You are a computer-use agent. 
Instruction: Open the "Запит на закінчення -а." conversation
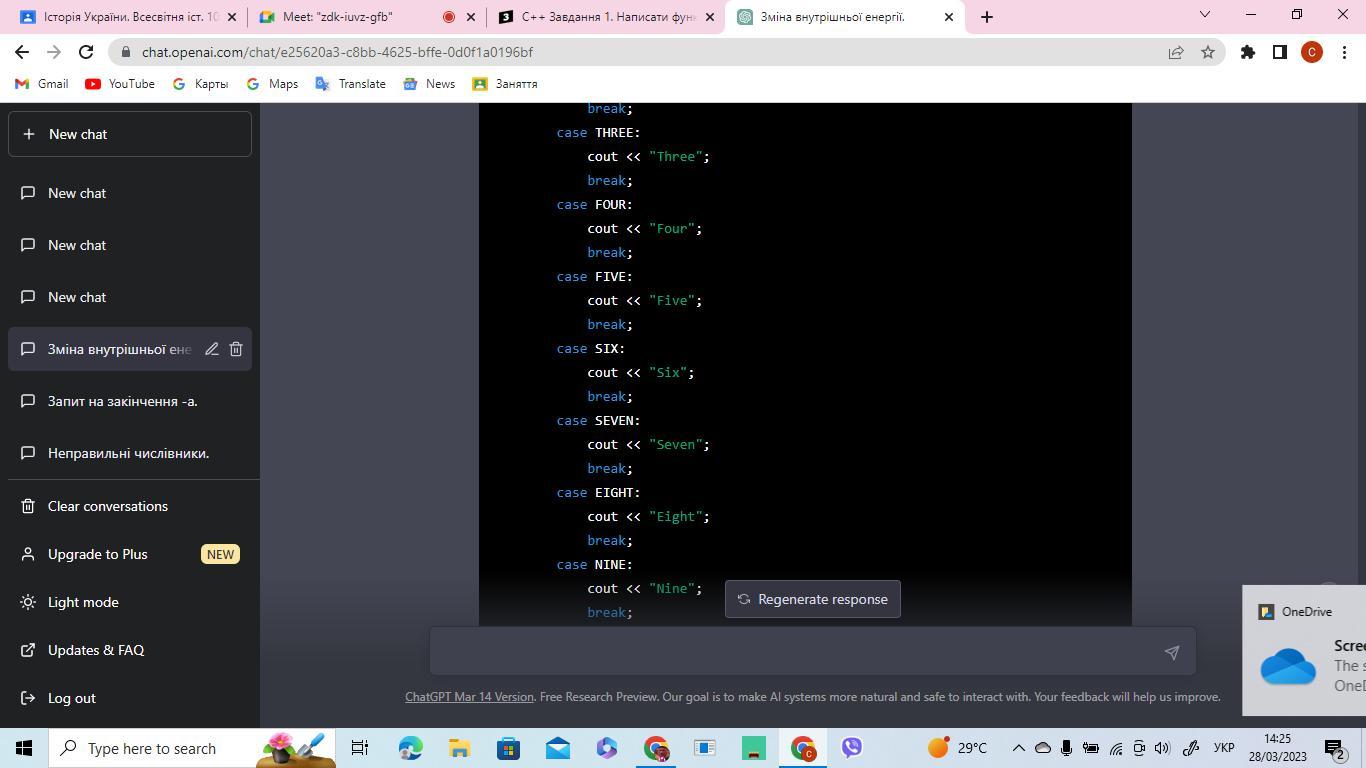point(122,401)
